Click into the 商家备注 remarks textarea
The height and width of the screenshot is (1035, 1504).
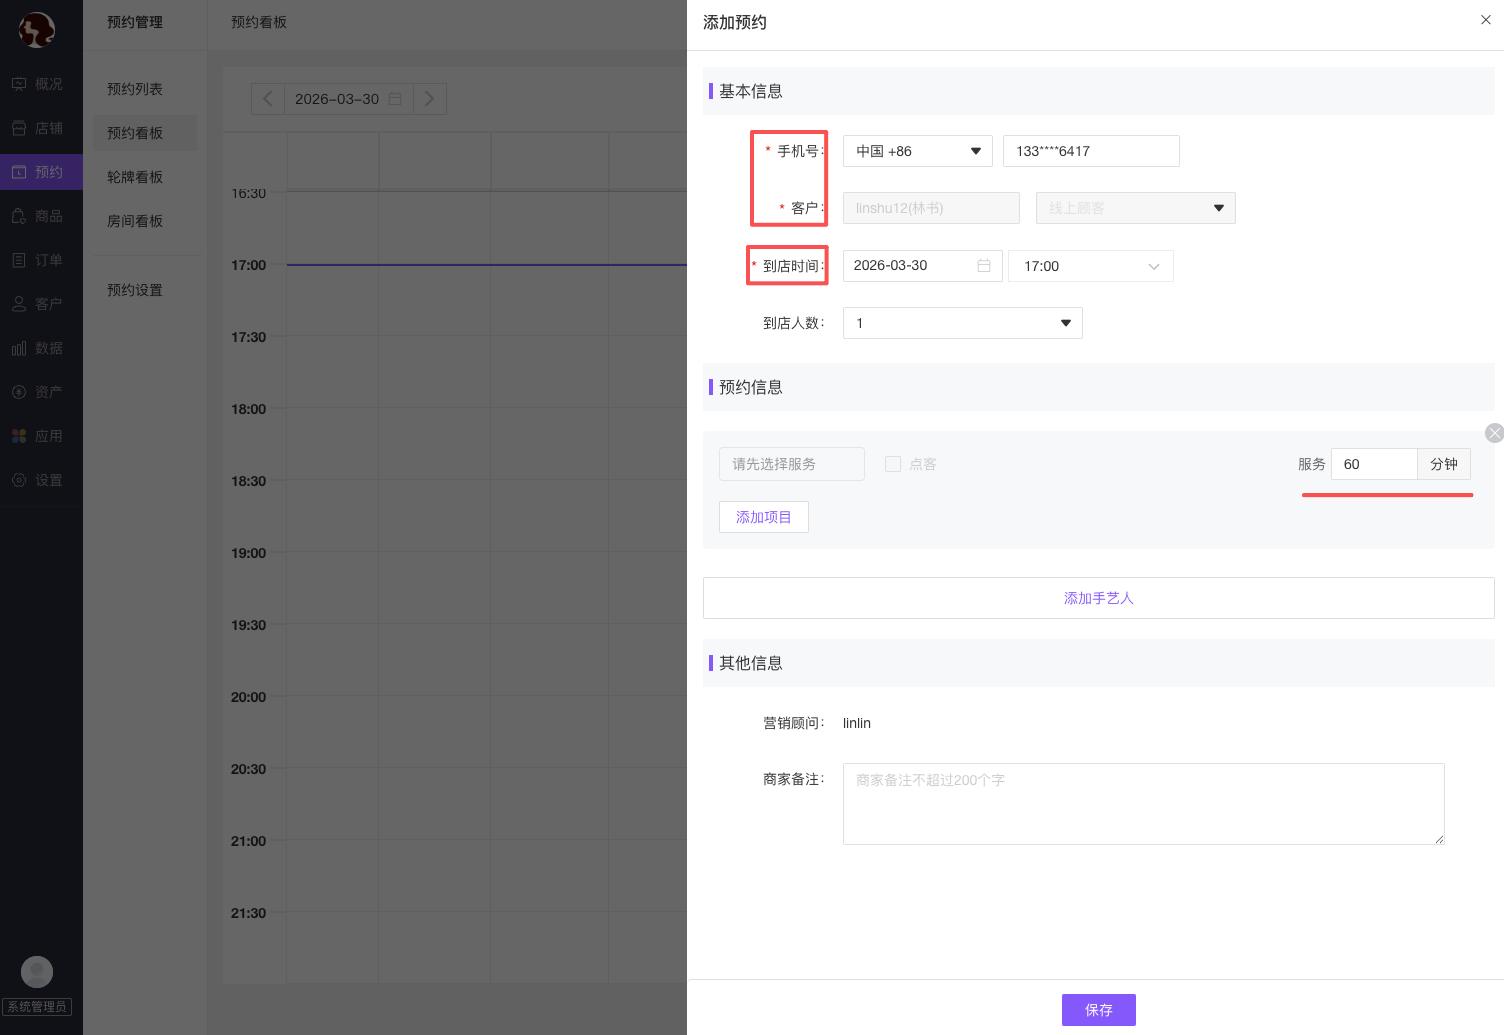[1143, 804]
